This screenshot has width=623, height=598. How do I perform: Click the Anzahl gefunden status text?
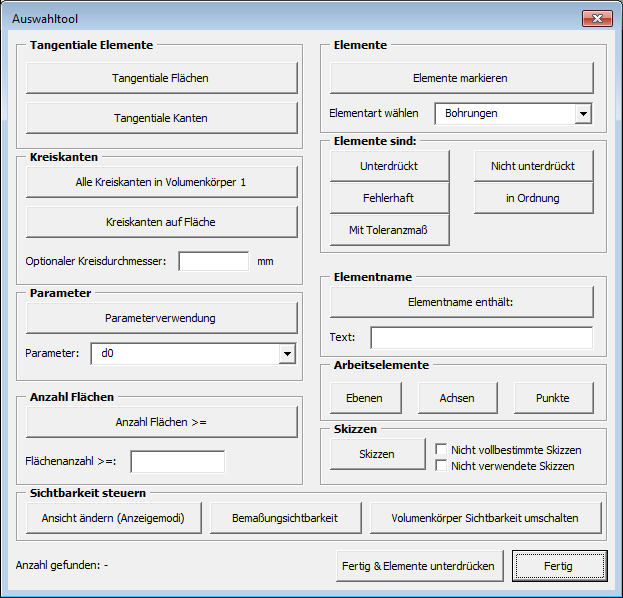(62, 565)
